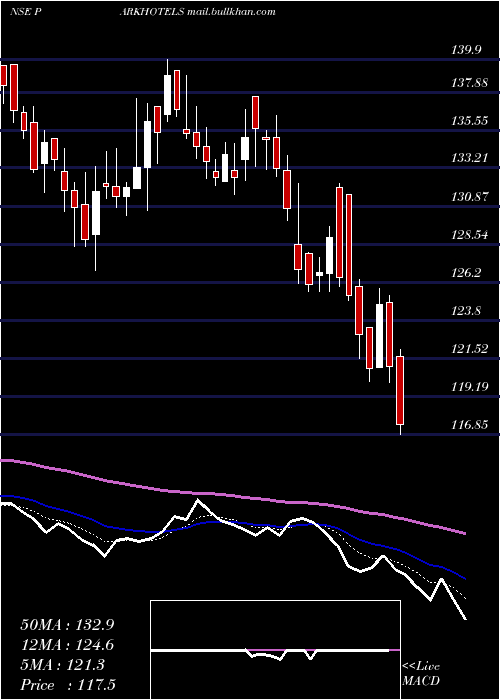Click the 128.54 price level label

tap(470, 235)
